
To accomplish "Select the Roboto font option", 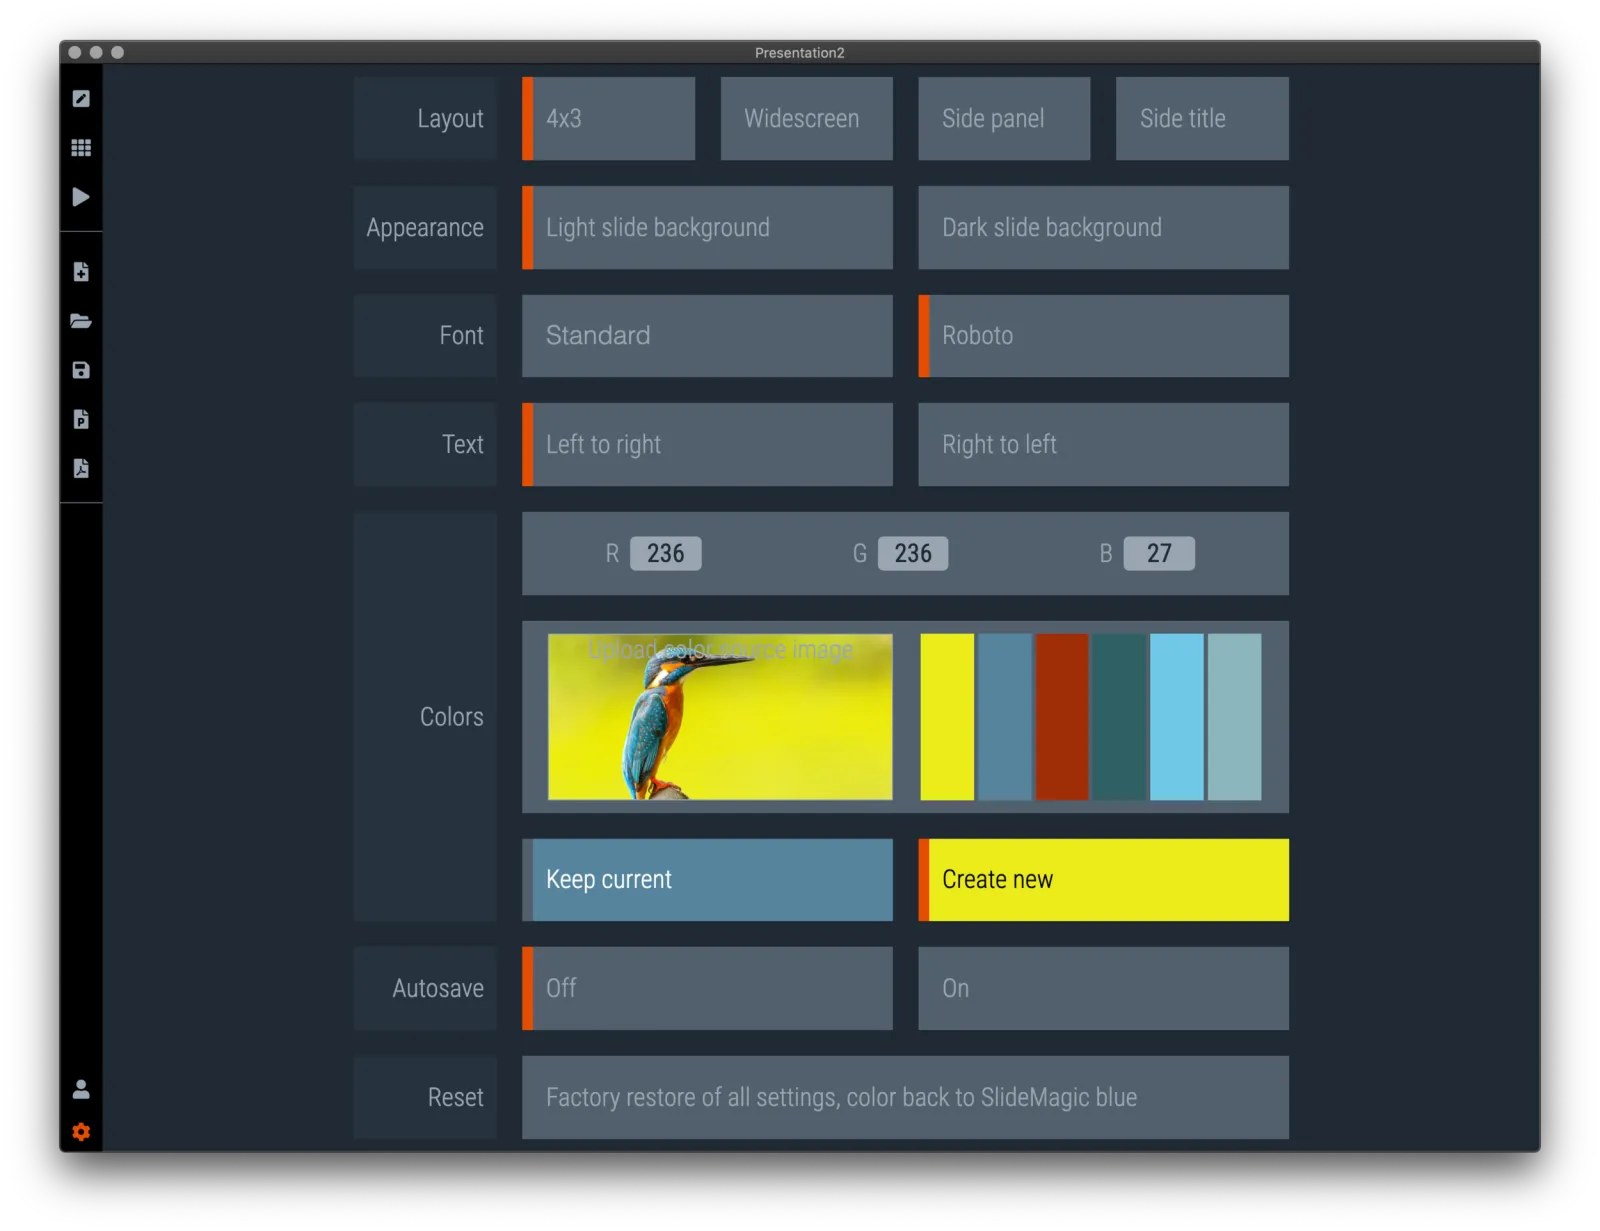I will tap(1103, 335).
